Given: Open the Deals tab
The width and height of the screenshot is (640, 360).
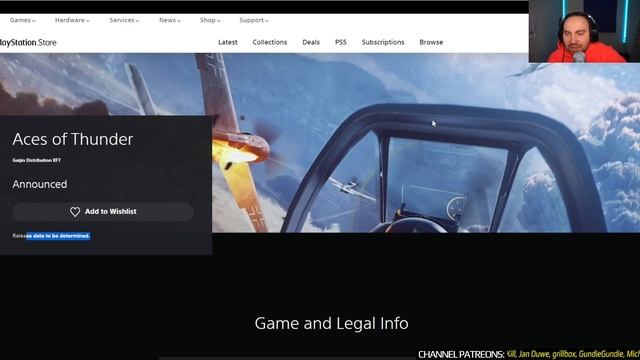Looking at the screenshot, I should pos(311,42).
